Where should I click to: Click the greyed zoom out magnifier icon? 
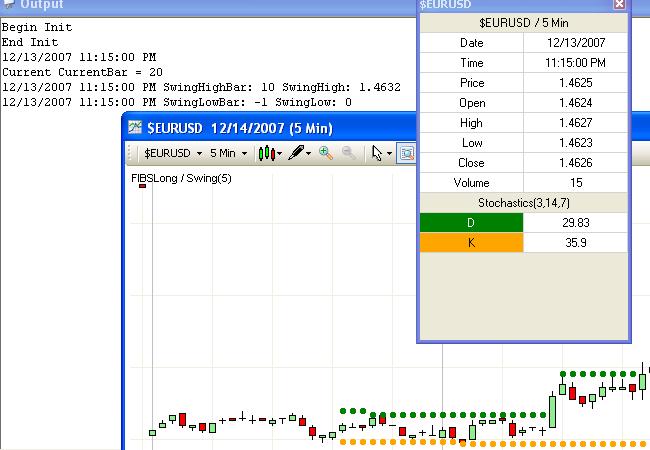click(348, 153)
